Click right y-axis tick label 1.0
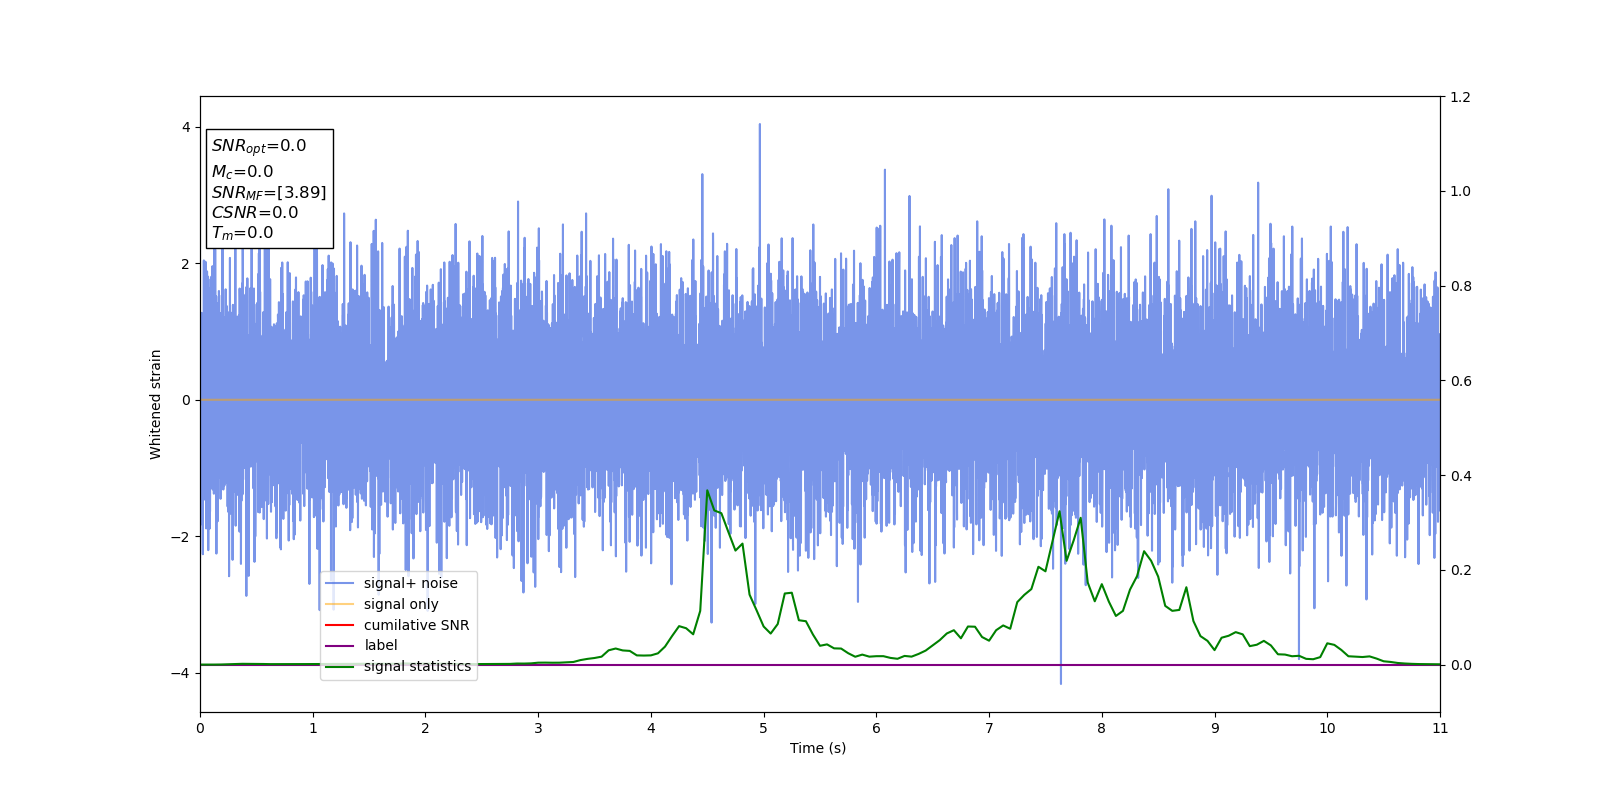 (x=1460, y=192)
